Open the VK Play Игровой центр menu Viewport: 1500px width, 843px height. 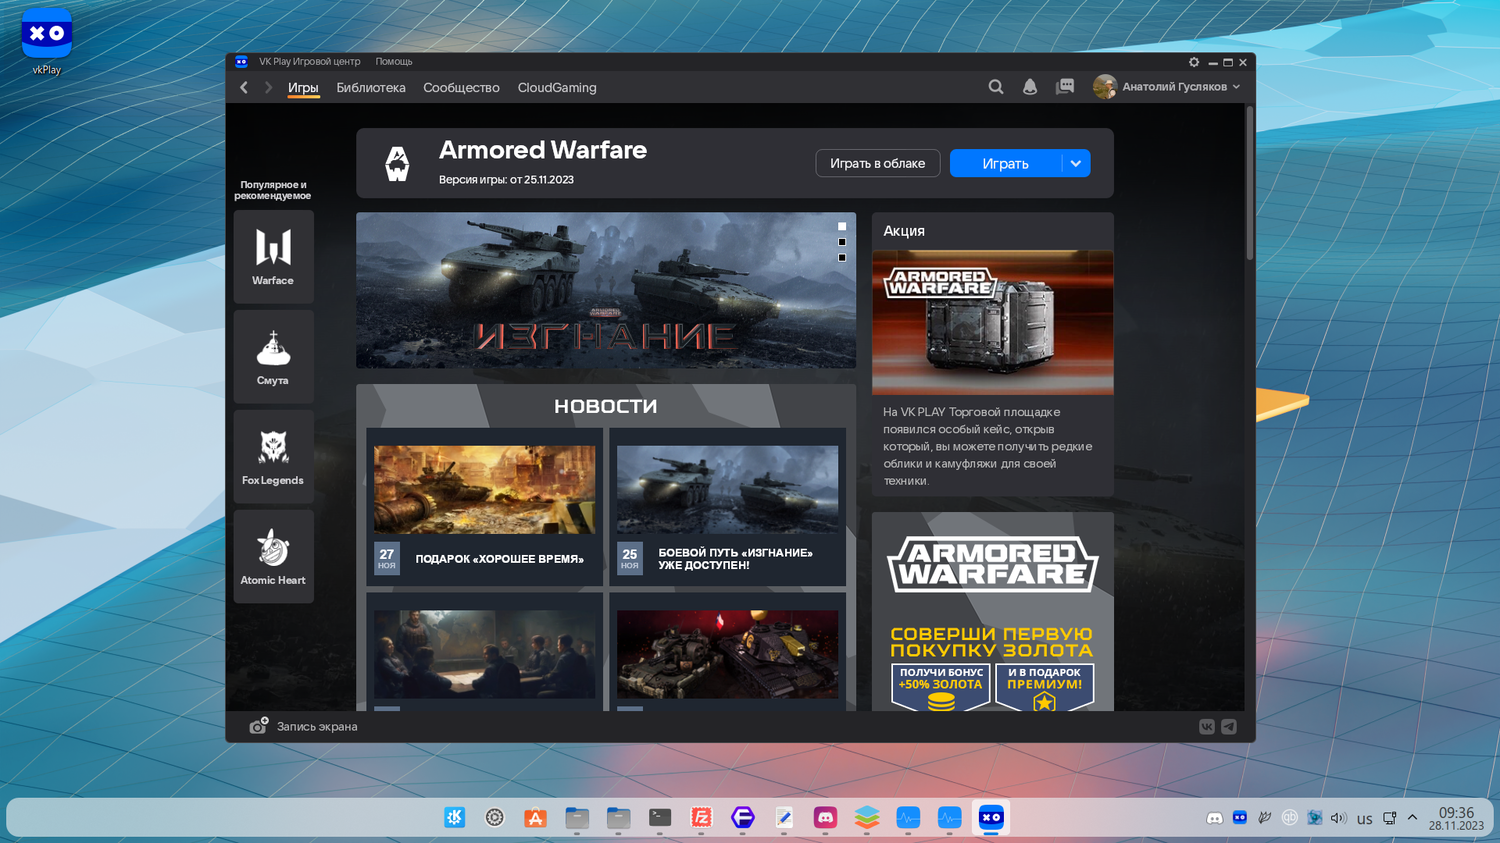point(310,62)
